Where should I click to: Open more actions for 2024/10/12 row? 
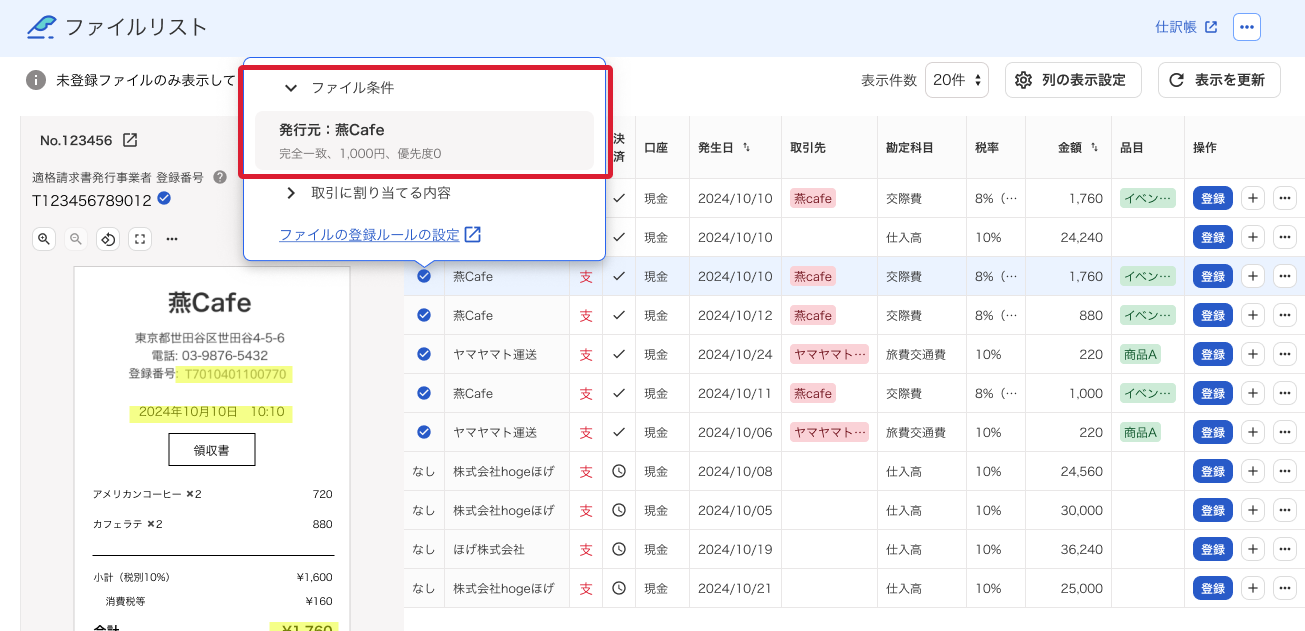coord(1285,315)
